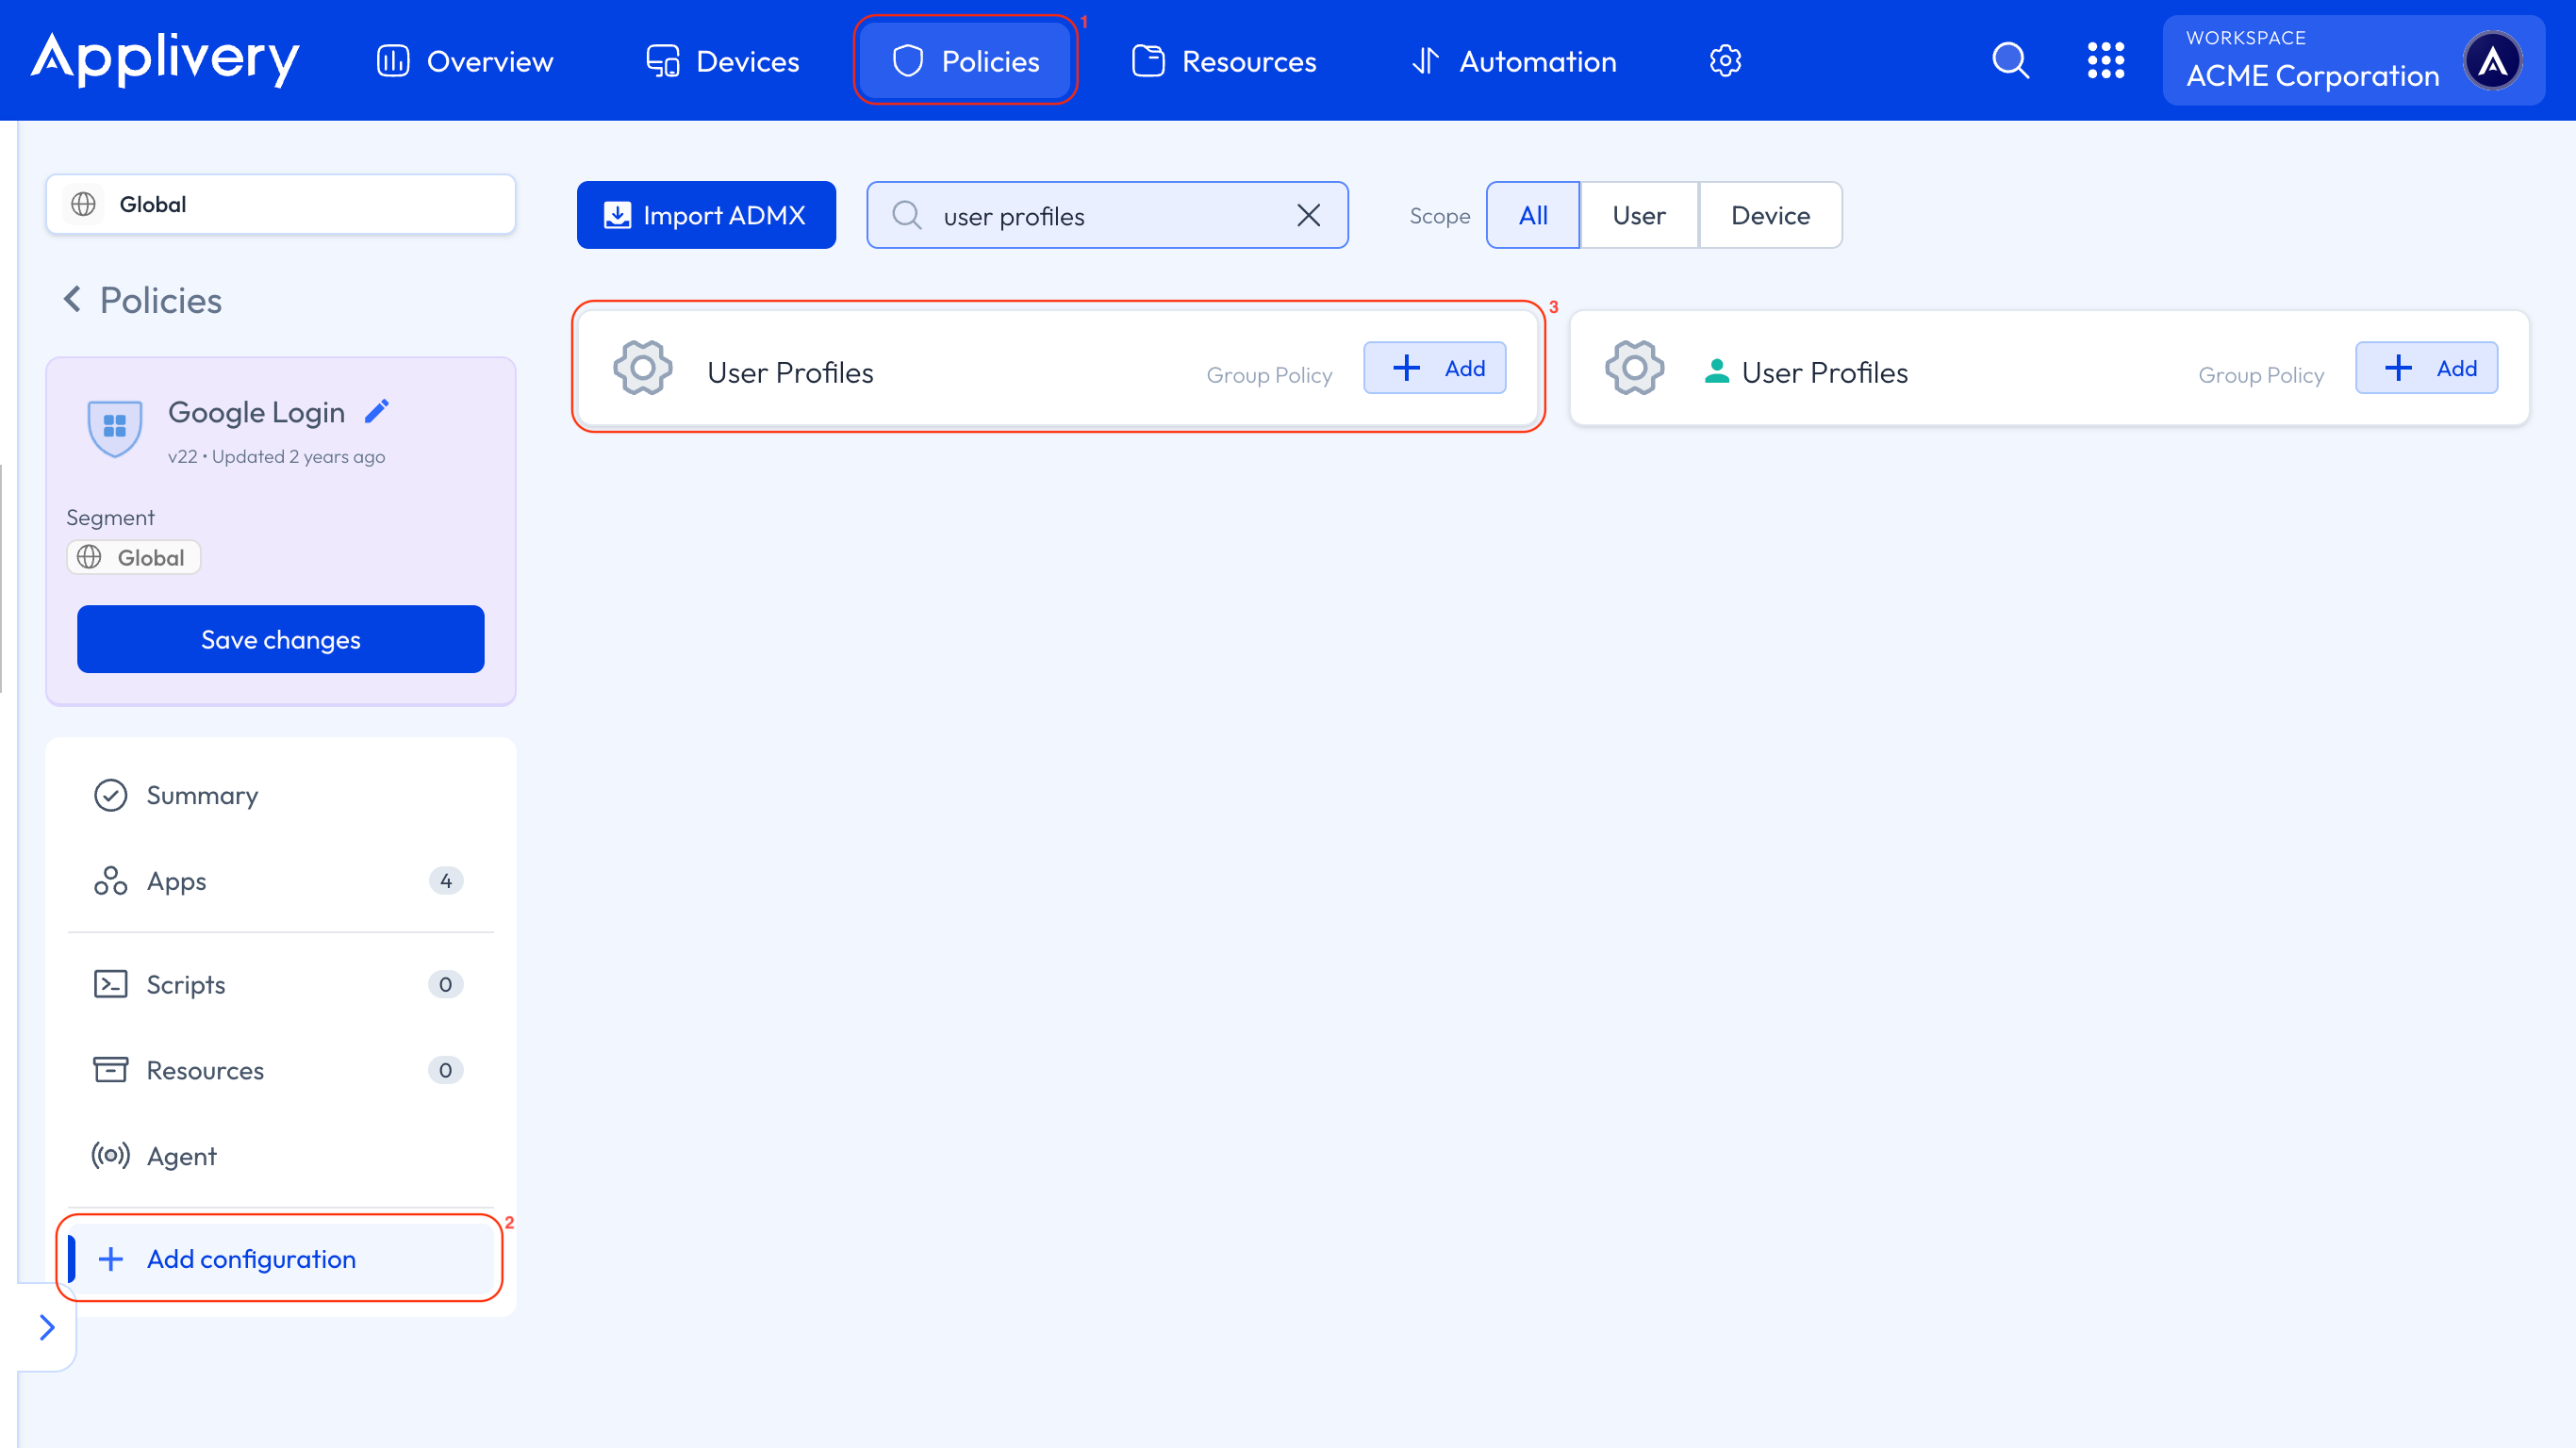The image size is (2576, 1448).
Task: Switch scope to Device
Action: coord(1770,214)
